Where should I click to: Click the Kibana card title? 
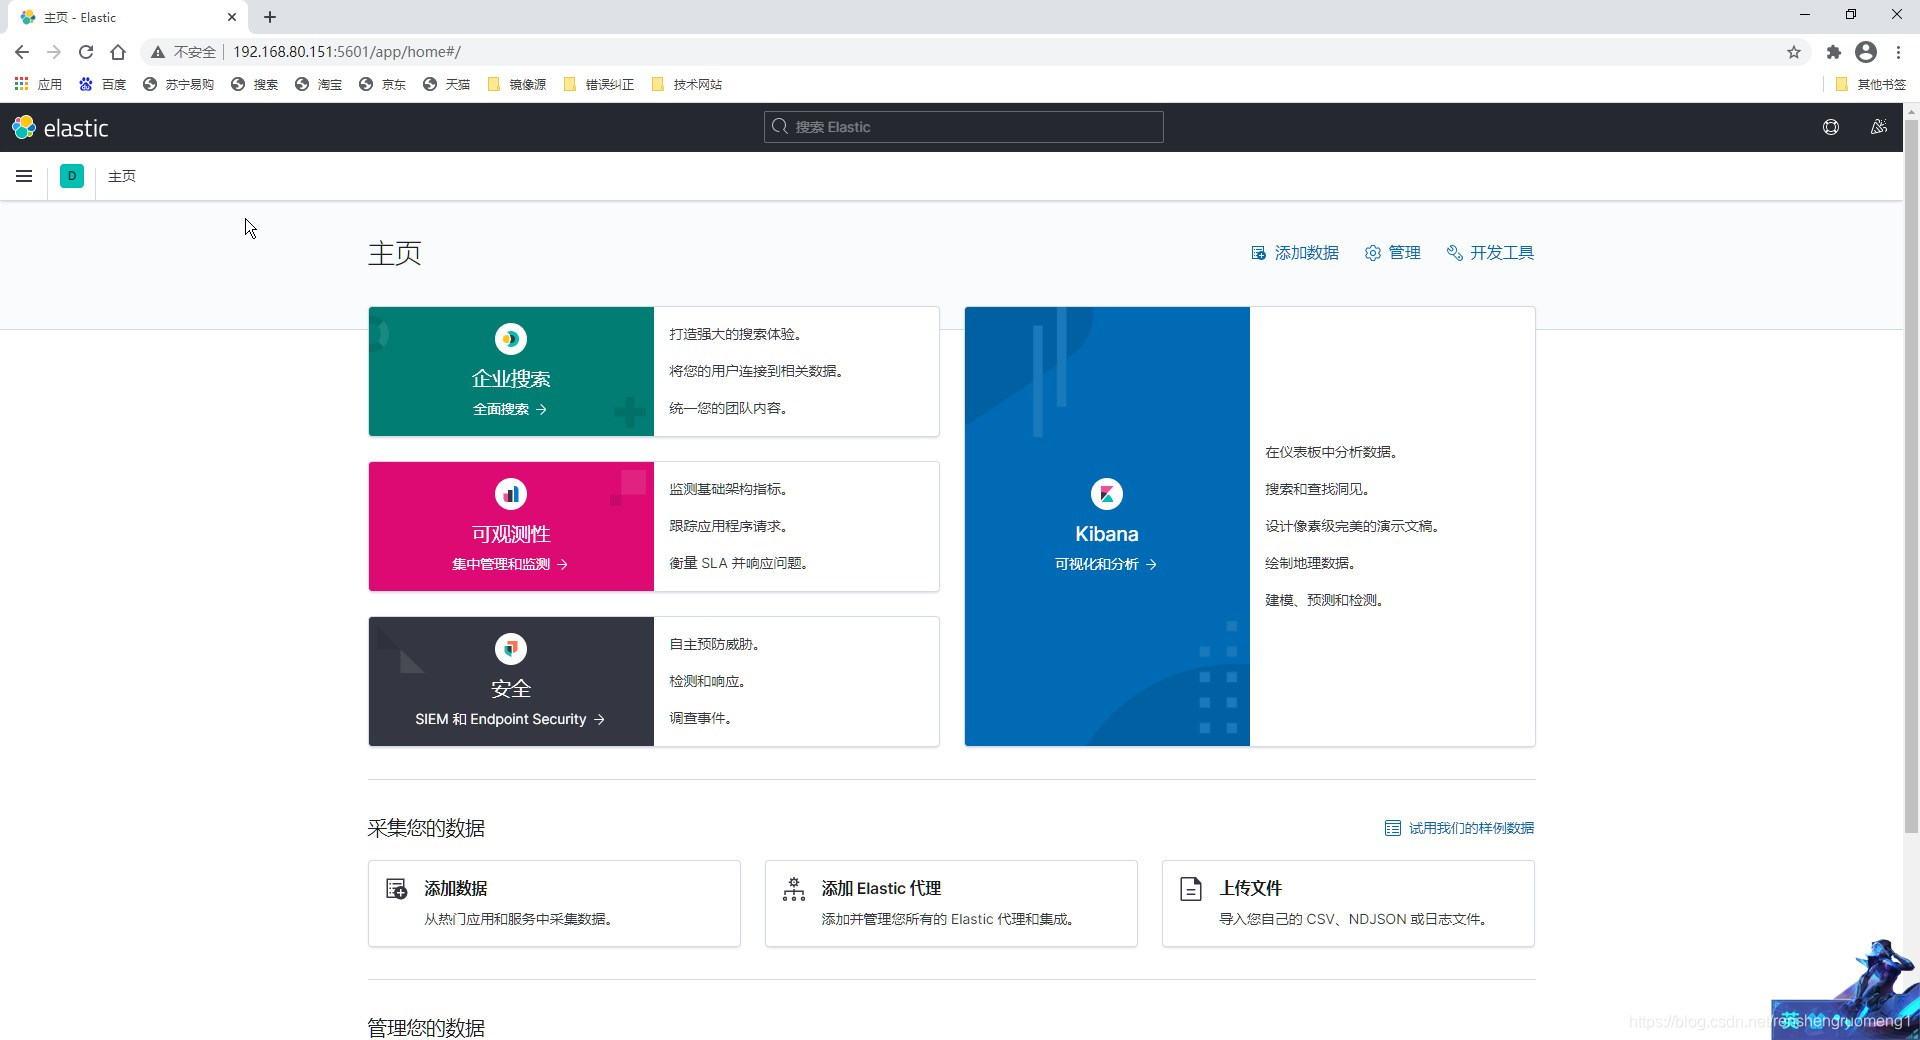click(x=1107, y=534)
